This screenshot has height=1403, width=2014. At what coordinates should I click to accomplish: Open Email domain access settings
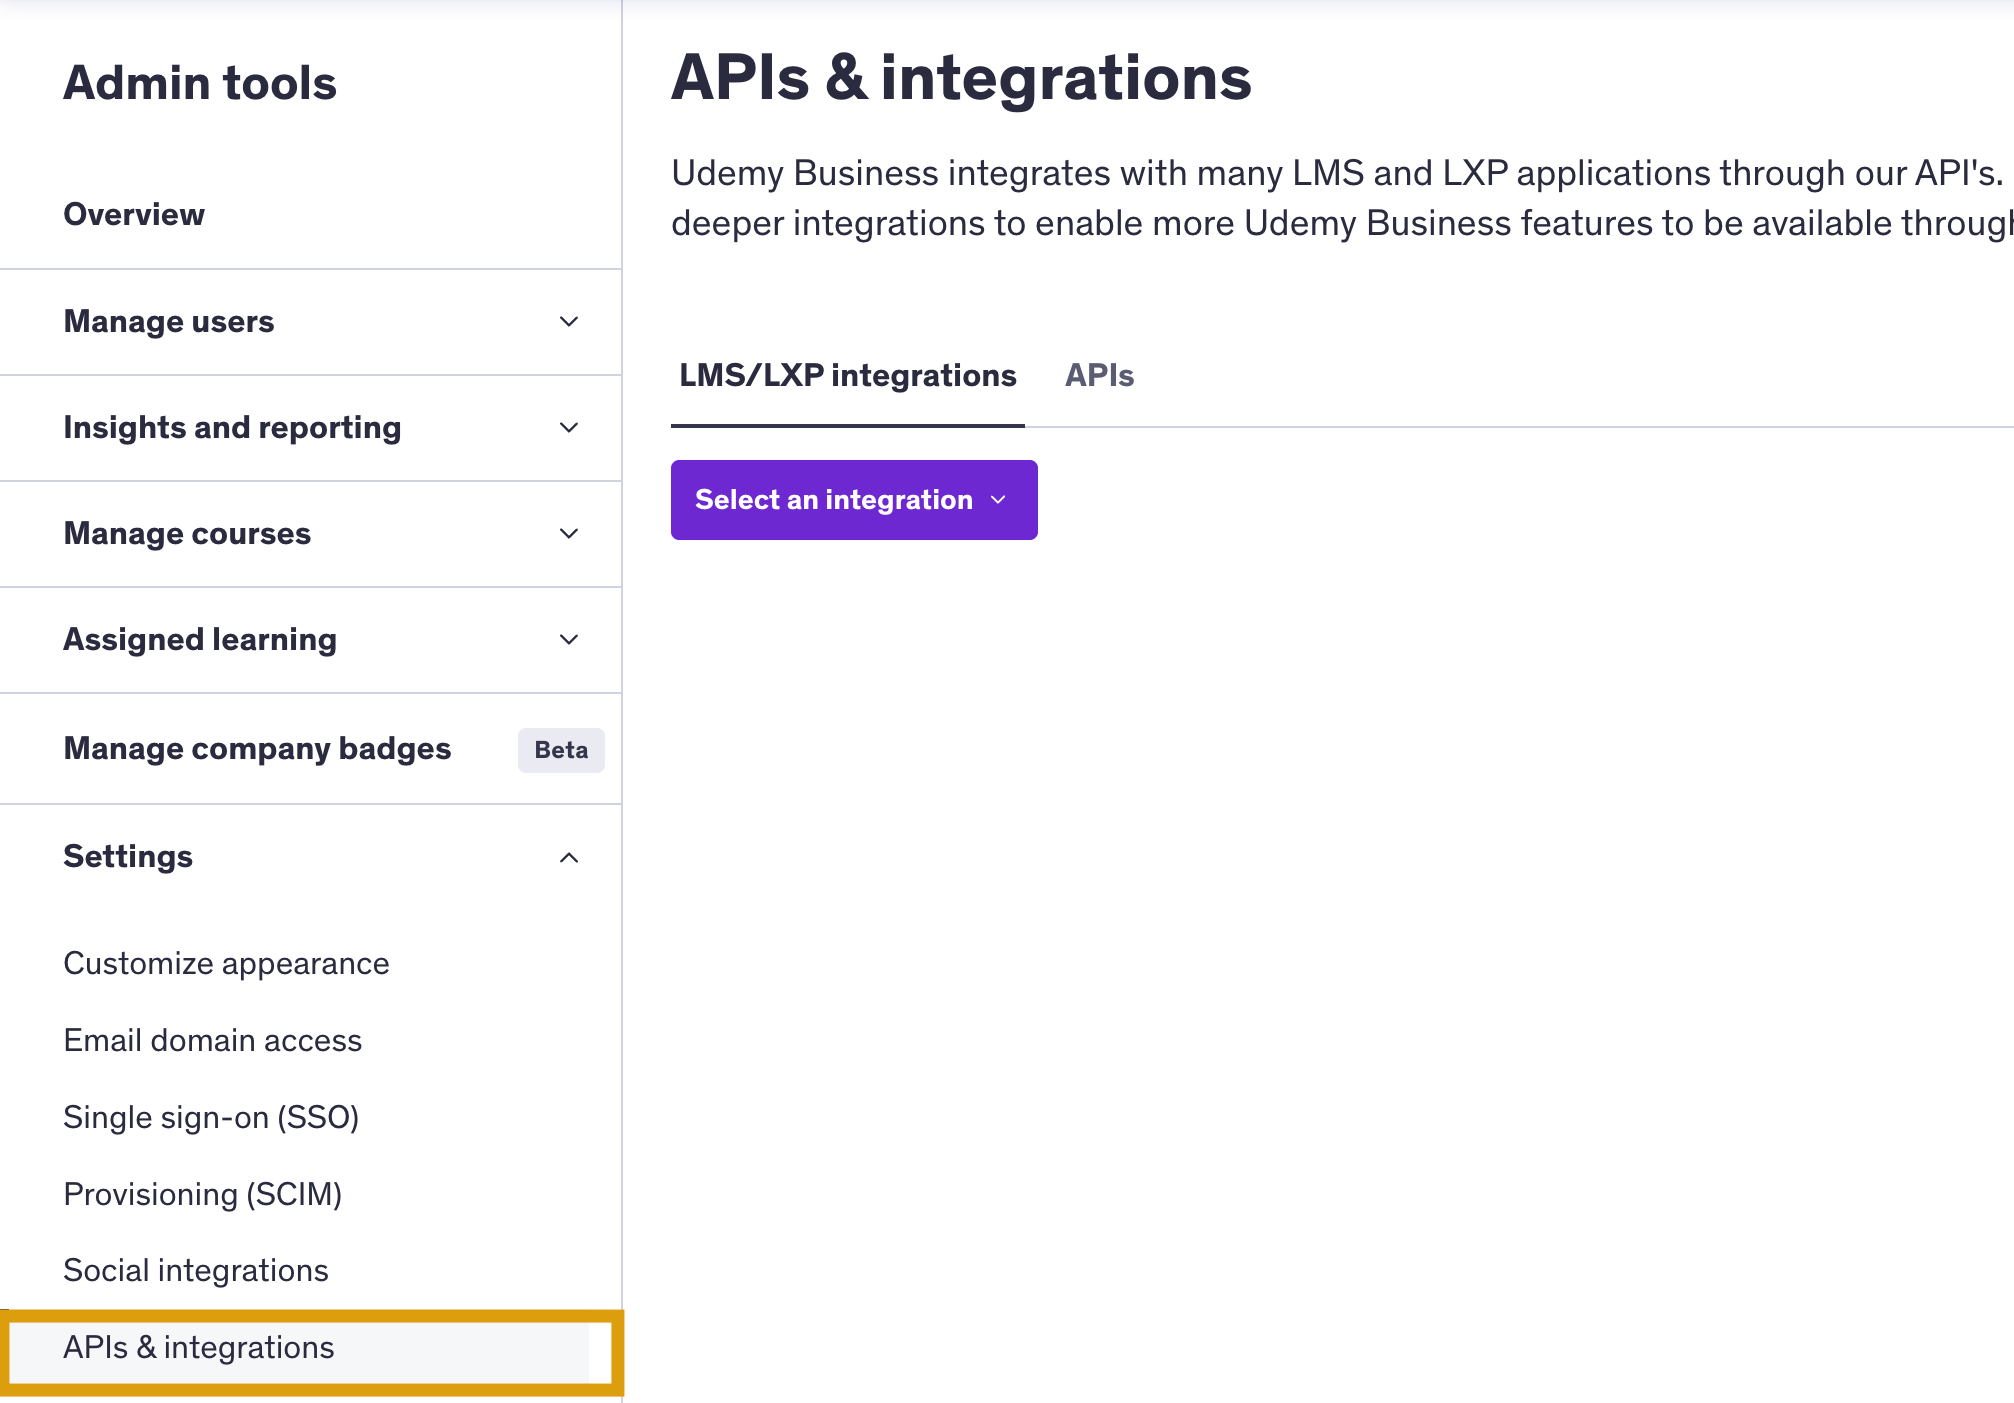[212, 1041]
